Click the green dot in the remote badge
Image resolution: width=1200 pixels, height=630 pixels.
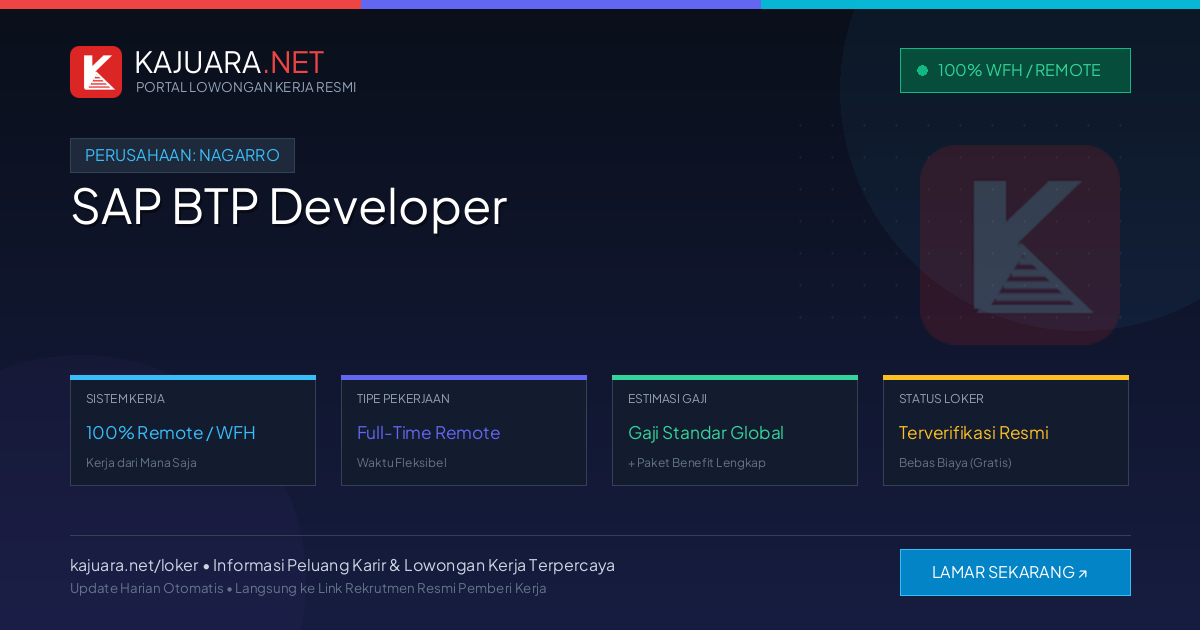point(922,70)
